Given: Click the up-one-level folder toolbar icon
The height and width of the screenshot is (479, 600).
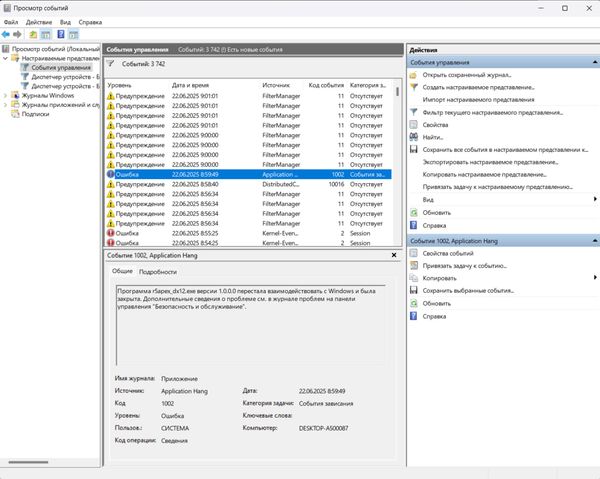Looking at the screenshot, I should pyautogui.click(x=33, y=34).
